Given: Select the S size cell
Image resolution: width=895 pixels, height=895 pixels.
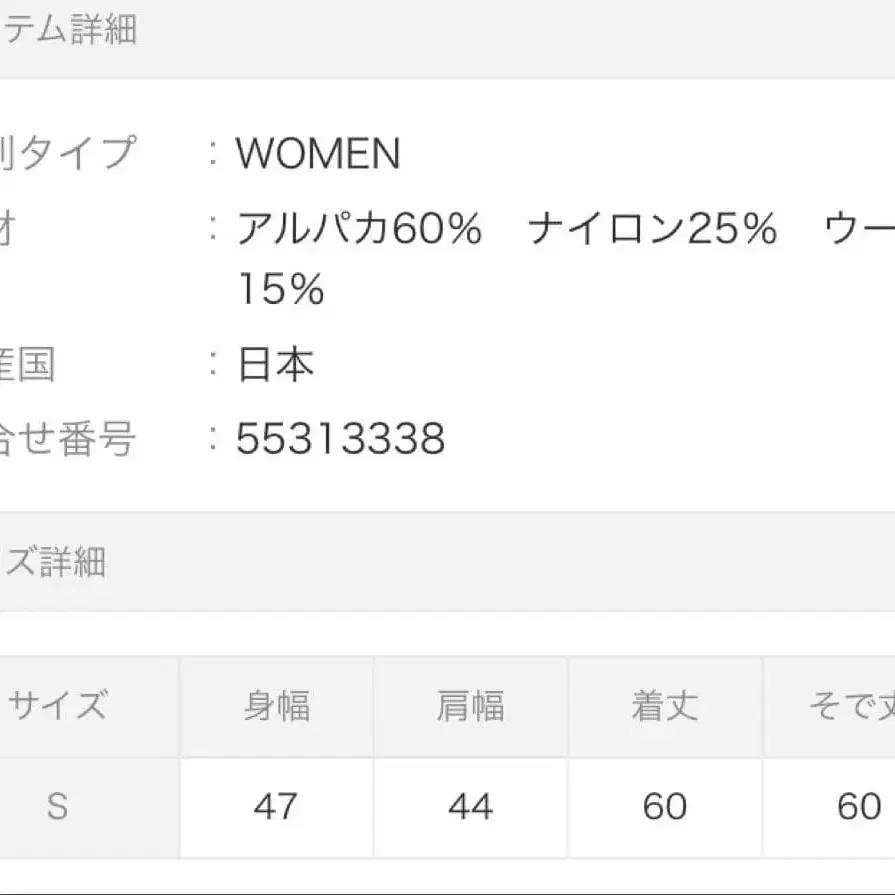Looking at the screenshot, I should tap(57, 806).
